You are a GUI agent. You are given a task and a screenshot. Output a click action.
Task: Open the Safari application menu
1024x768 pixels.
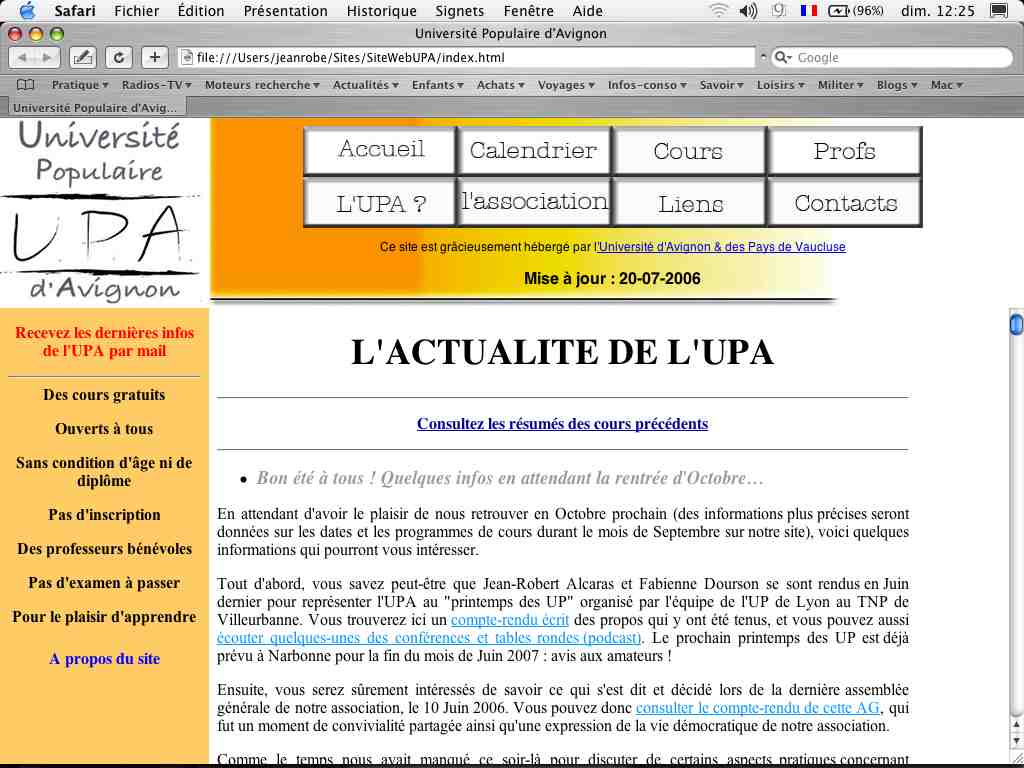click(x=74, y=10)
